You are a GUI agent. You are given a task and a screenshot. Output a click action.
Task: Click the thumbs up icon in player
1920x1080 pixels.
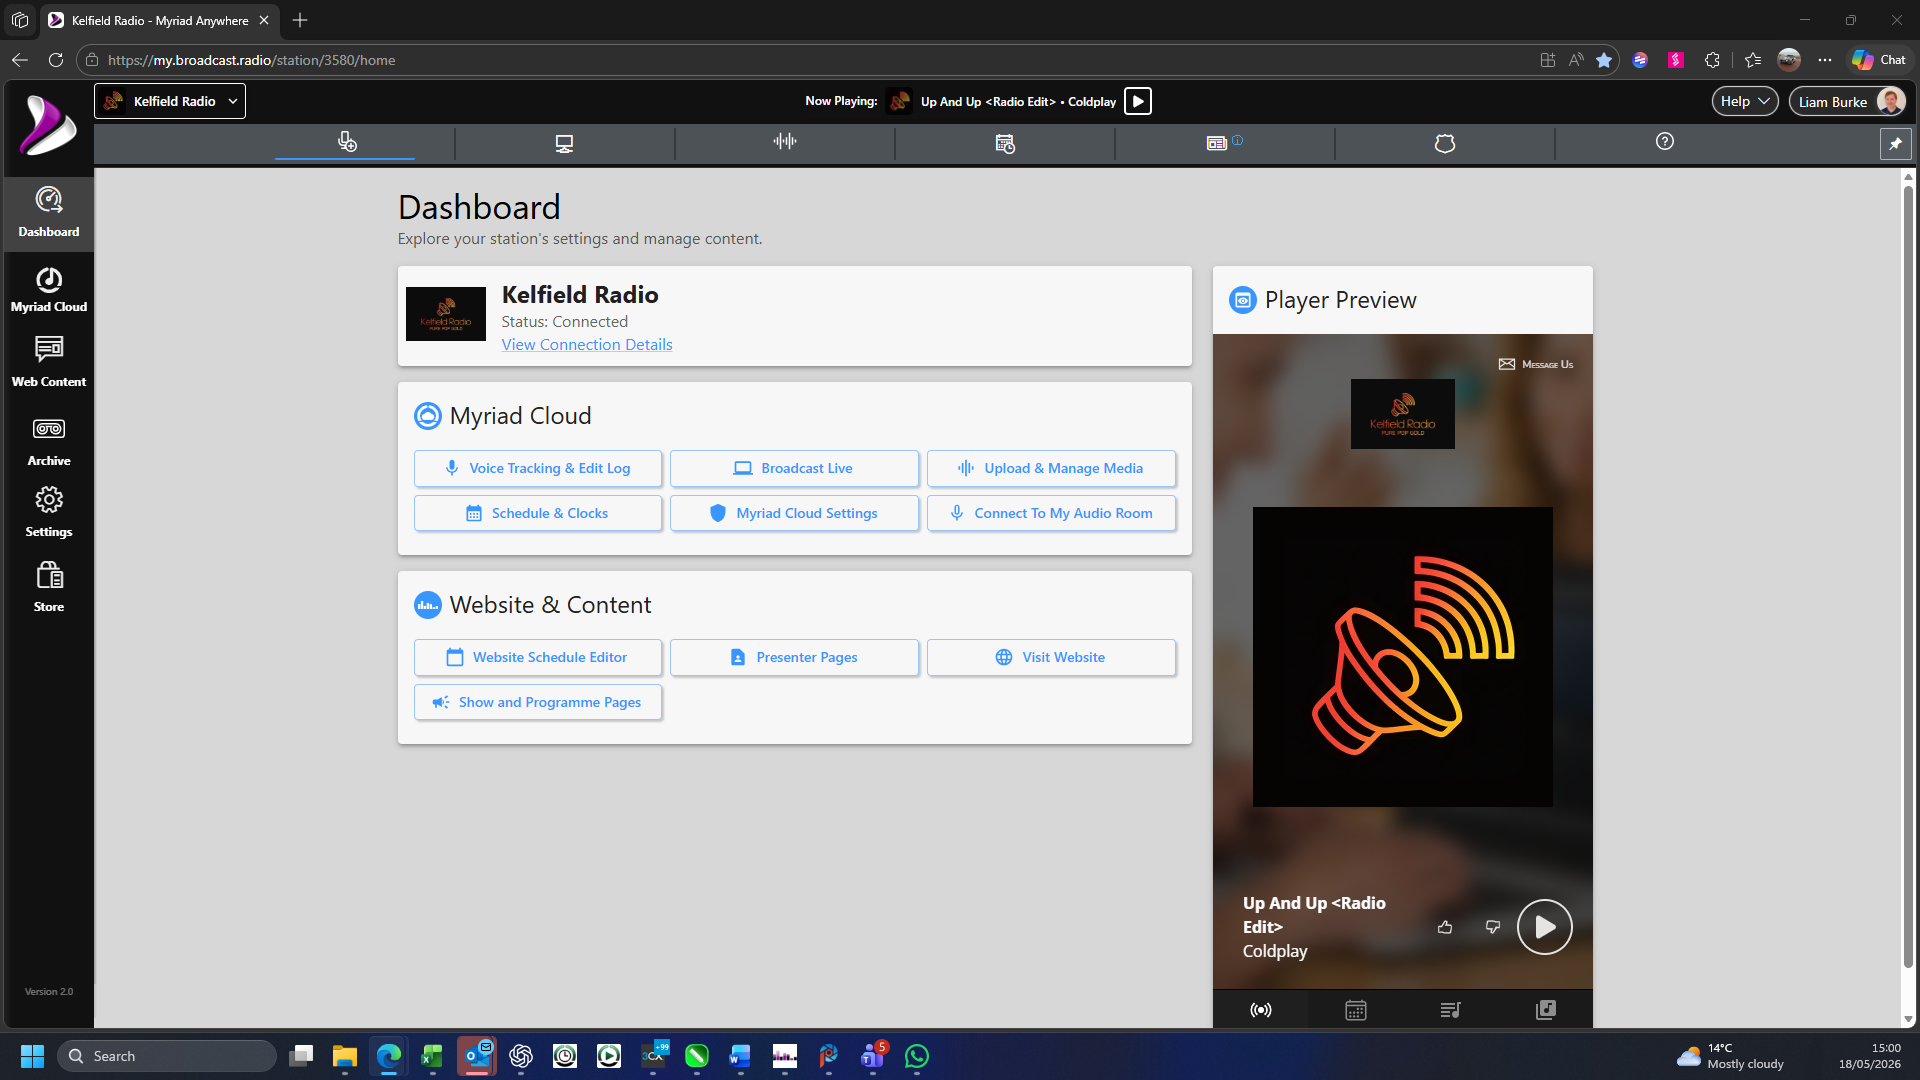coord(1445,927)
